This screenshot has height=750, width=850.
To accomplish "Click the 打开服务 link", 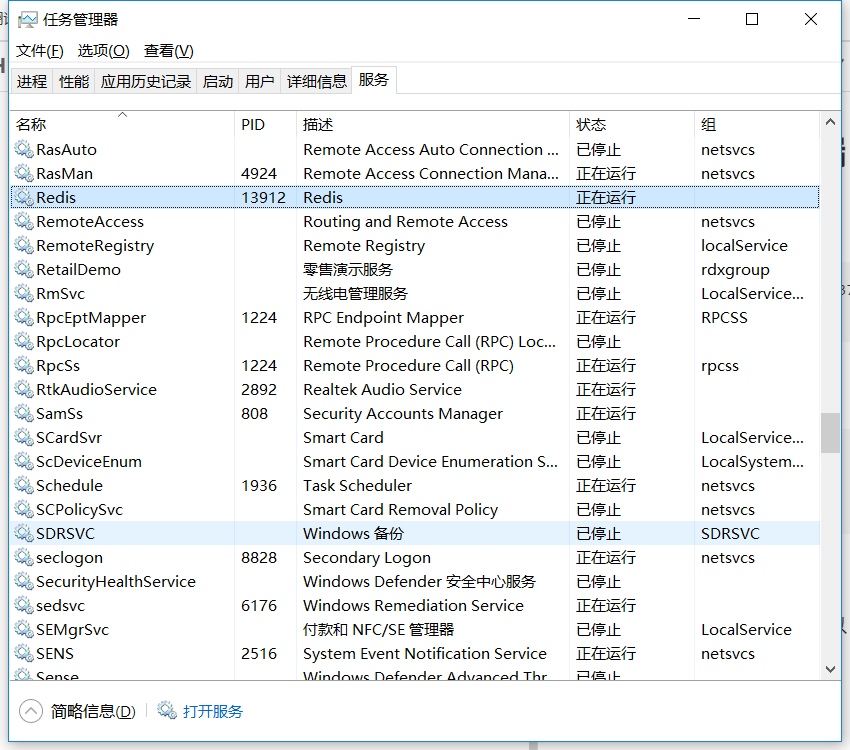I will pyautogui.click(x=212, y=711).
